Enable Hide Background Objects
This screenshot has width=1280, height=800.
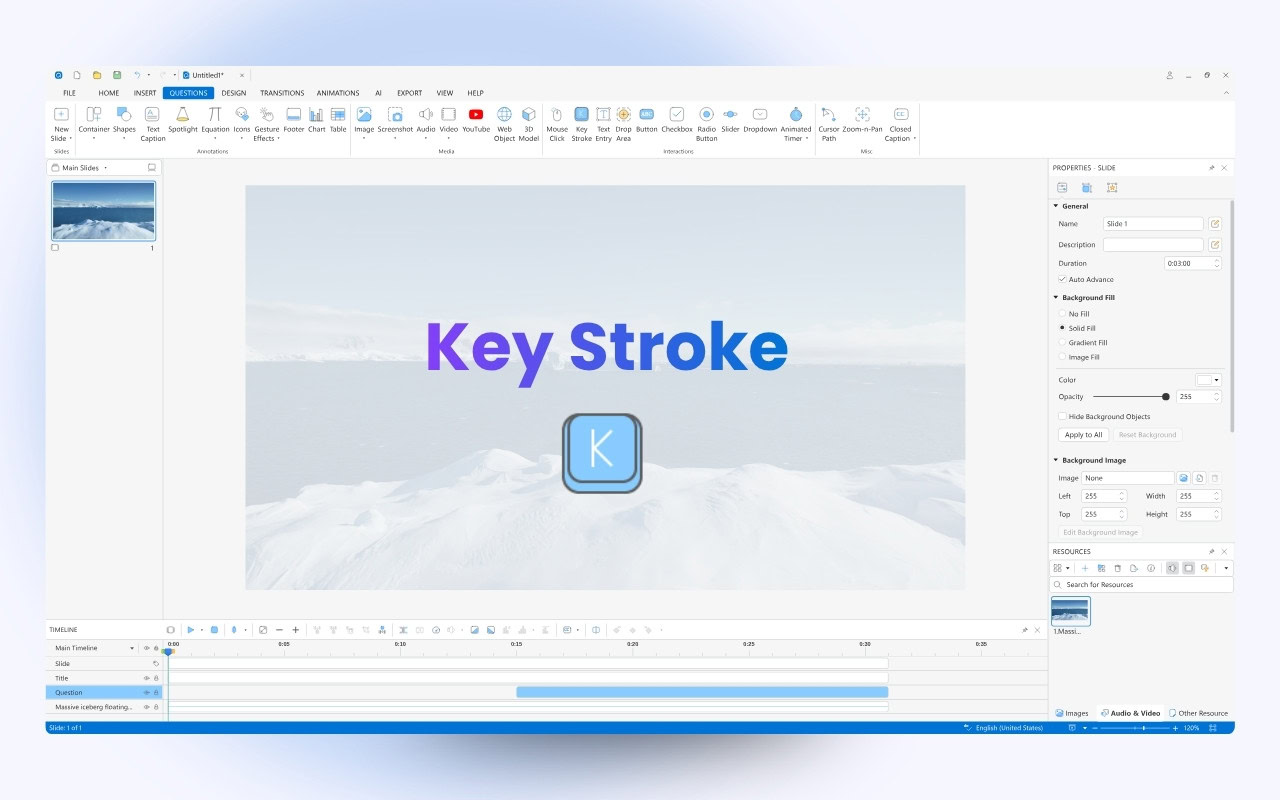point(1062,416)
